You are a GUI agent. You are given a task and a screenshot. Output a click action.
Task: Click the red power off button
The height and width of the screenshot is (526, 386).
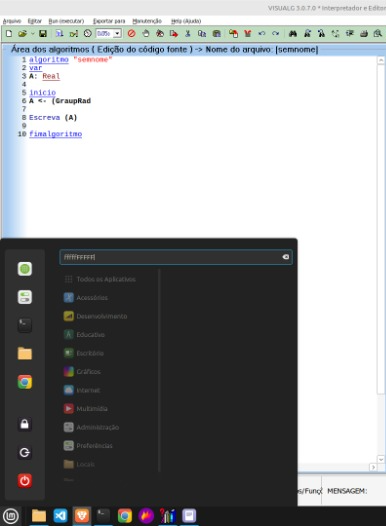pyautogui.click(x=25, y=481)
